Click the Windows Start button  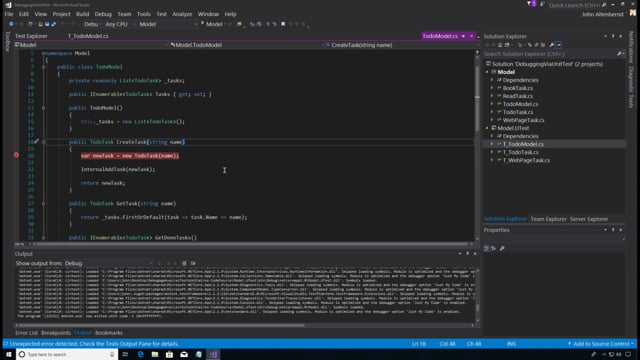[8, 354]
